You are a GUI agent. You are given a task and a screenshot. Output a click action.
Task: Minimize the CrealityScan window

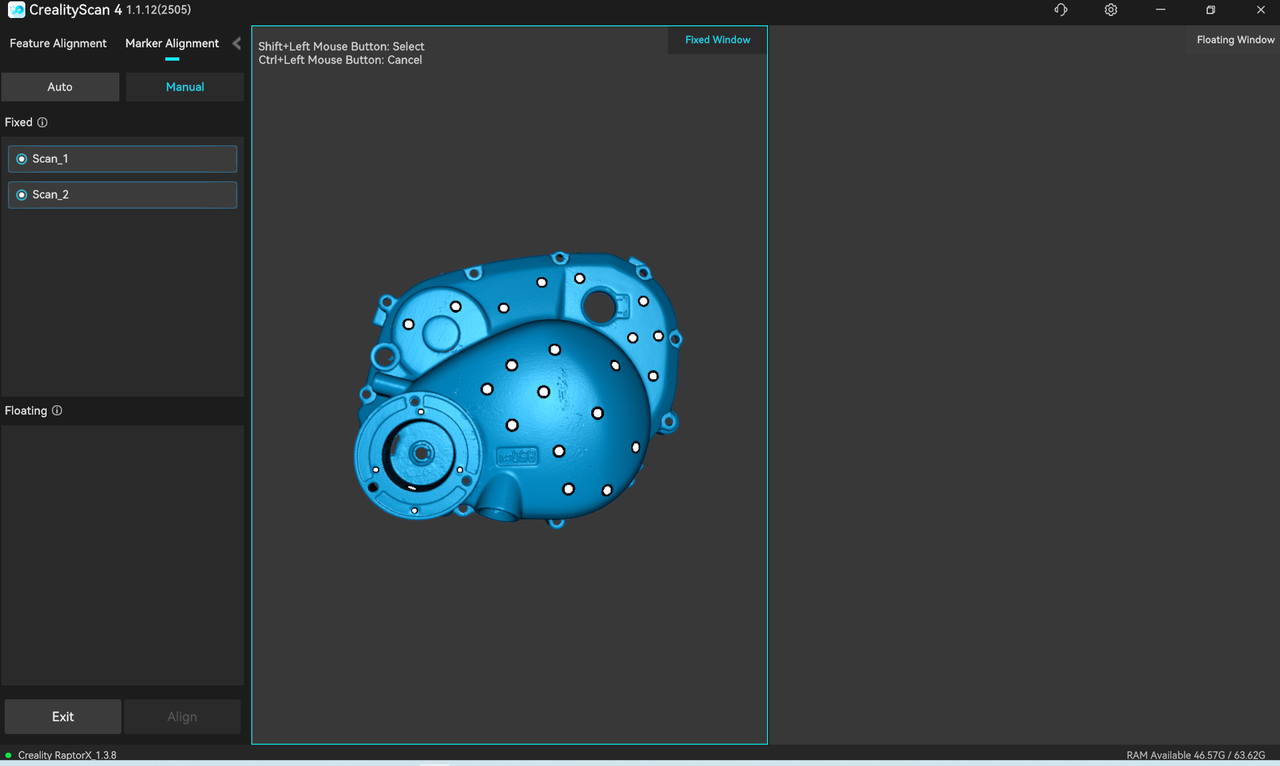point(1160,10)
